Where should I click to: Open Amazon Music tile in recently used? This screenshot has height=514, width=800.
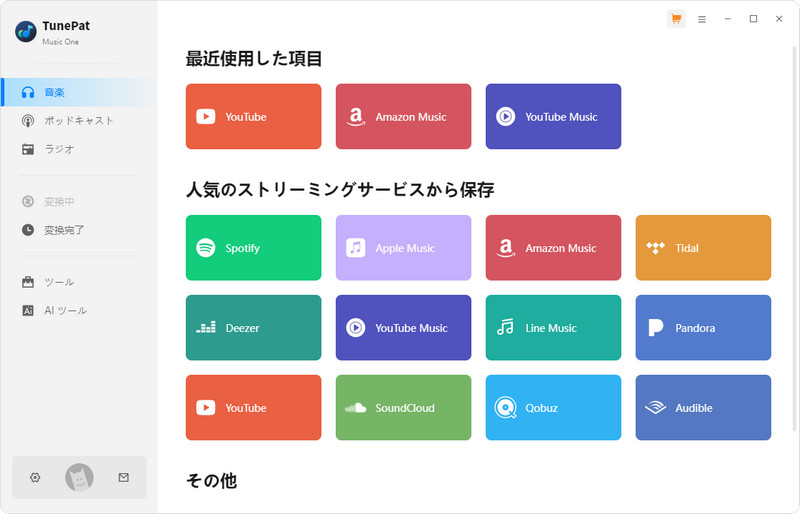point(404,116)
